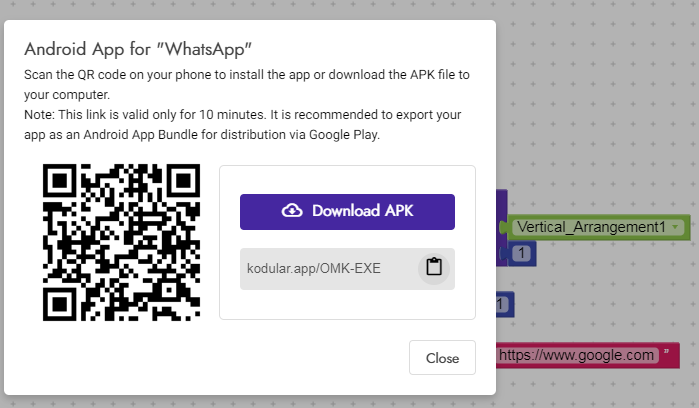Click the QR code image

tap(121, 242)
